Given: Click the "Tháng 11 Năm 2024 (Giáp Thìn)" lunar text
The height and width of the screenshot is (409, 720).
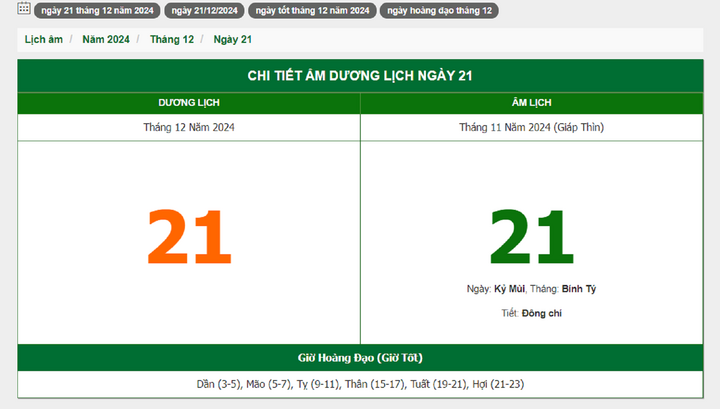Looking at the screenshot, I should coord(531,127).
